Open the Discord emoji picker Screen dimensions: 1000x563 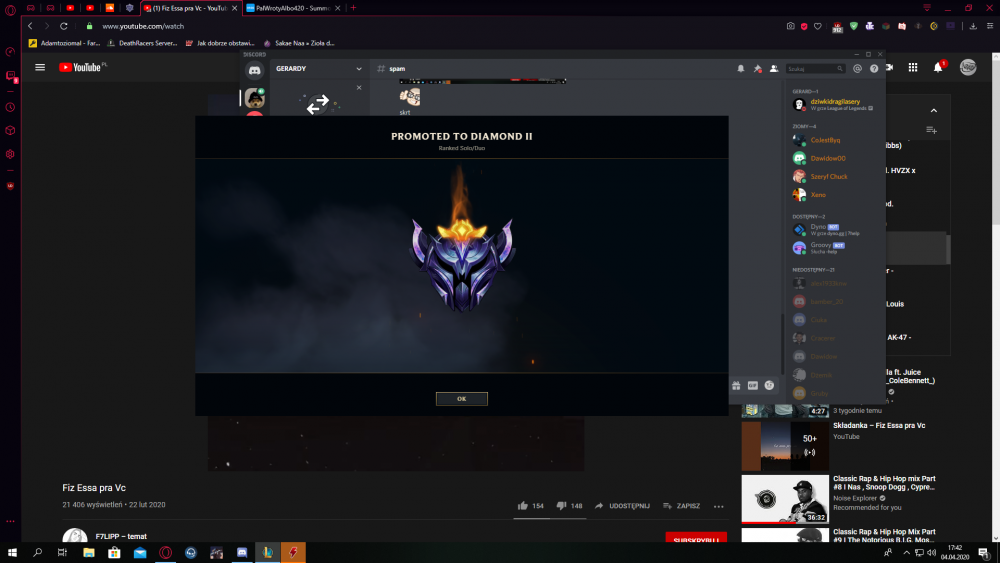tap(769, 385)
